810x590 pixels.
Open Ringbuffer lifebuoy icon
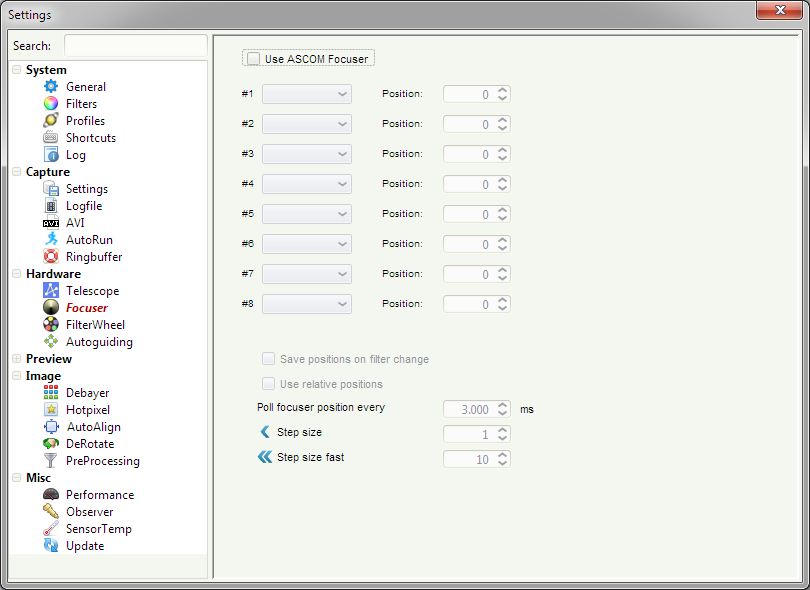[51, 256]
